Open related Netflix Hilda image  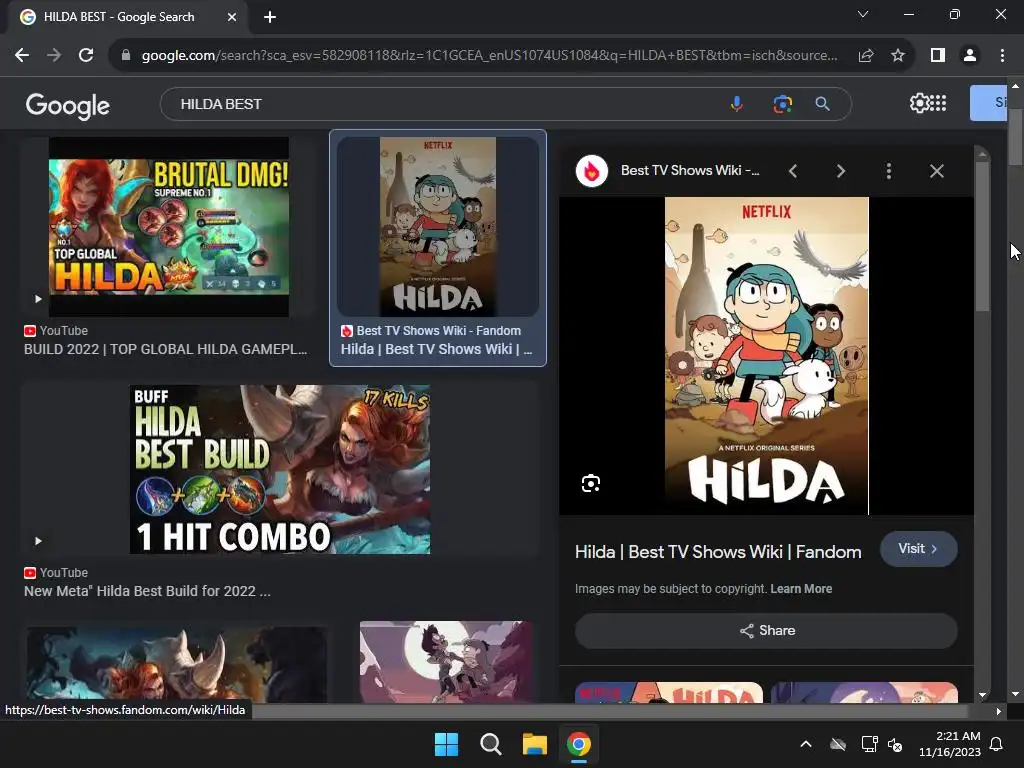(x=669, y=692)
